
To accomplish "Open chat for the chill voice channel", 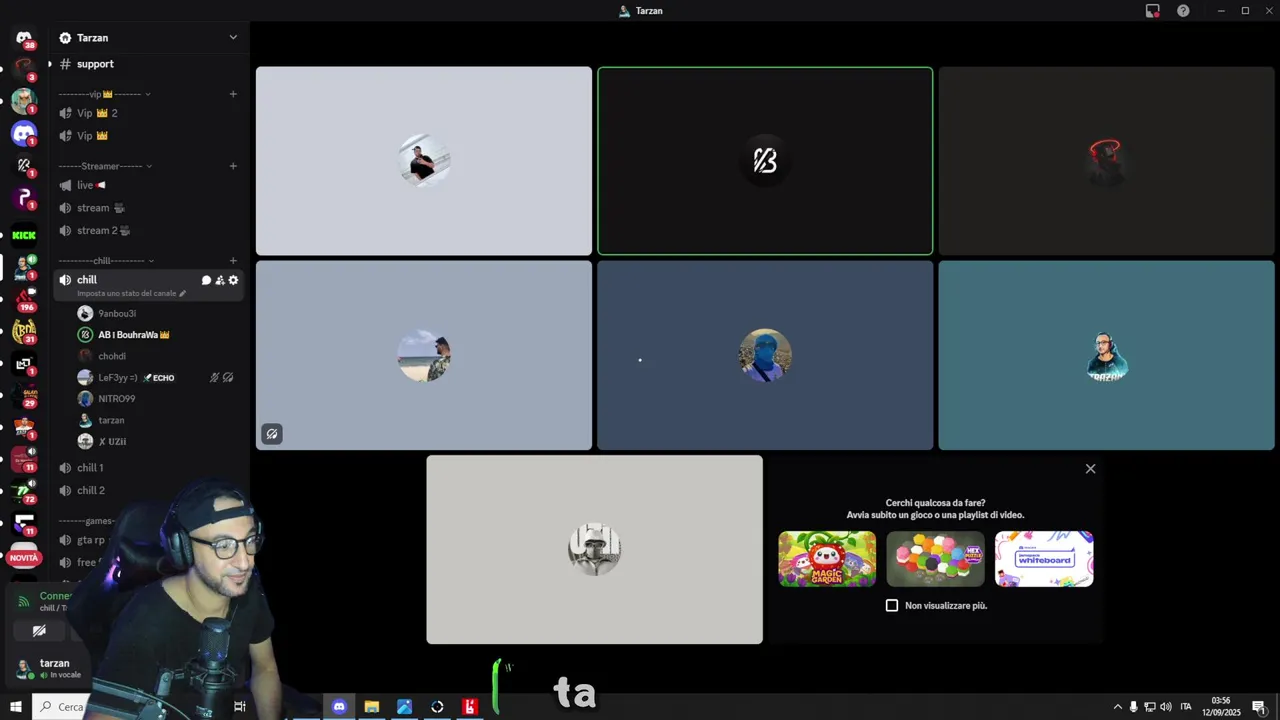I will 206,280.
